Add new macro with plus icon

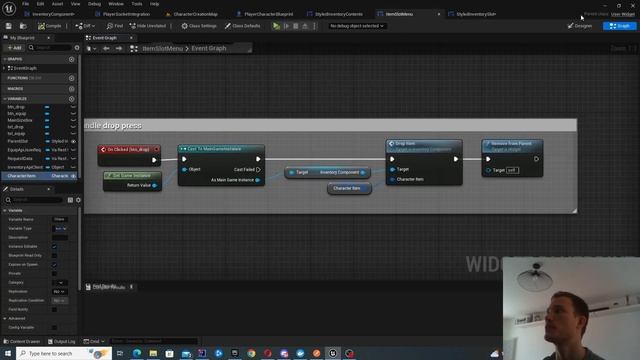(x=71, y=89)
